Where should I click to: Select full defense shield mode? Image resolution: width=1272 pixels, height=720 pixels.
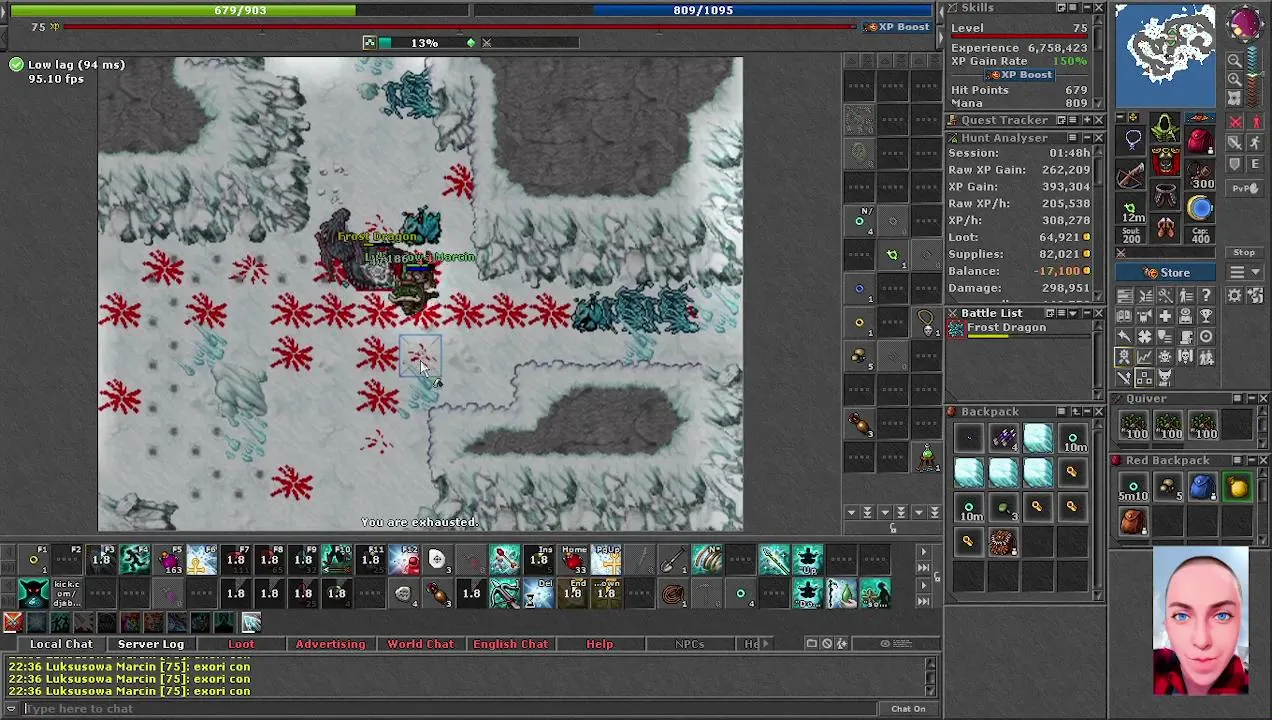pos(1236,165)
